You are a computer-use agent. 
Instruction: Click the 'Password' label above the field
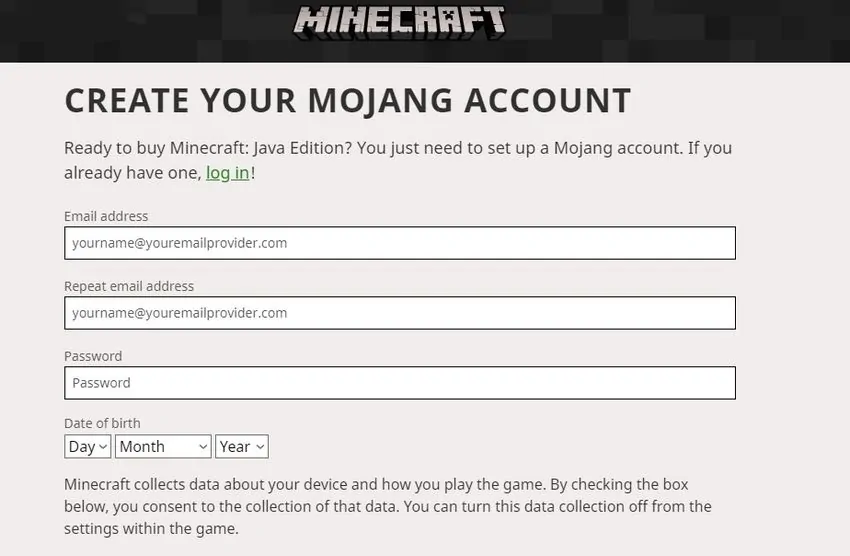[x=93, y=356]
